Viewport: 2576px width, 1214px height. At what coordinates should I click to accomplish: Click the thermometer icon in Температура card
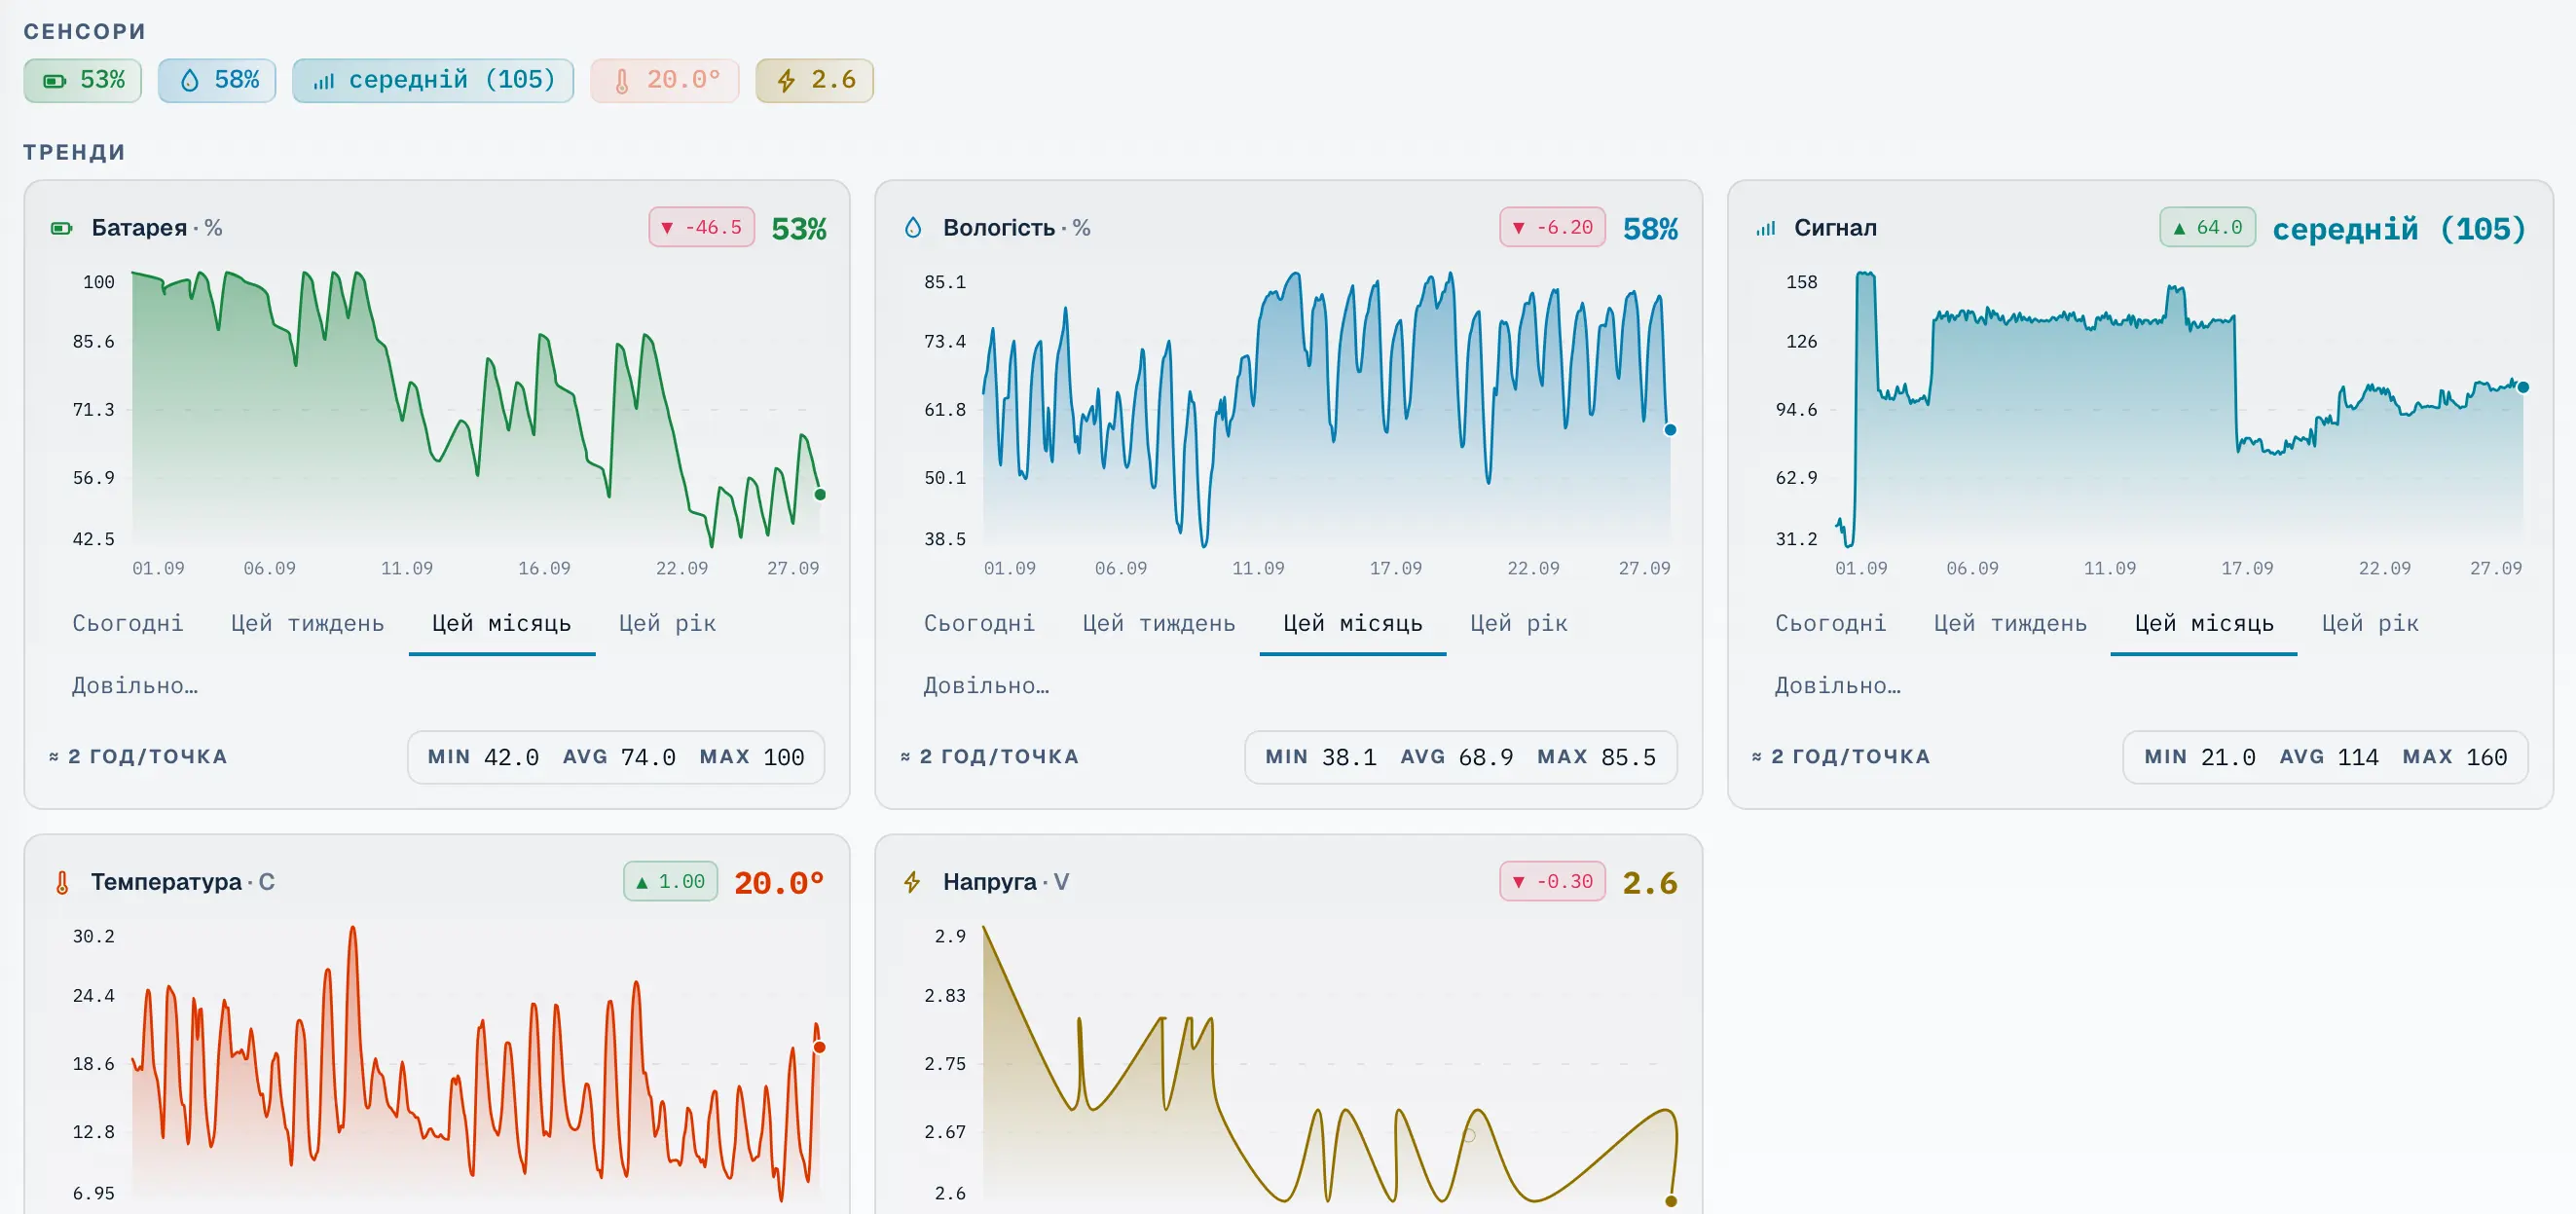(62, 882)
